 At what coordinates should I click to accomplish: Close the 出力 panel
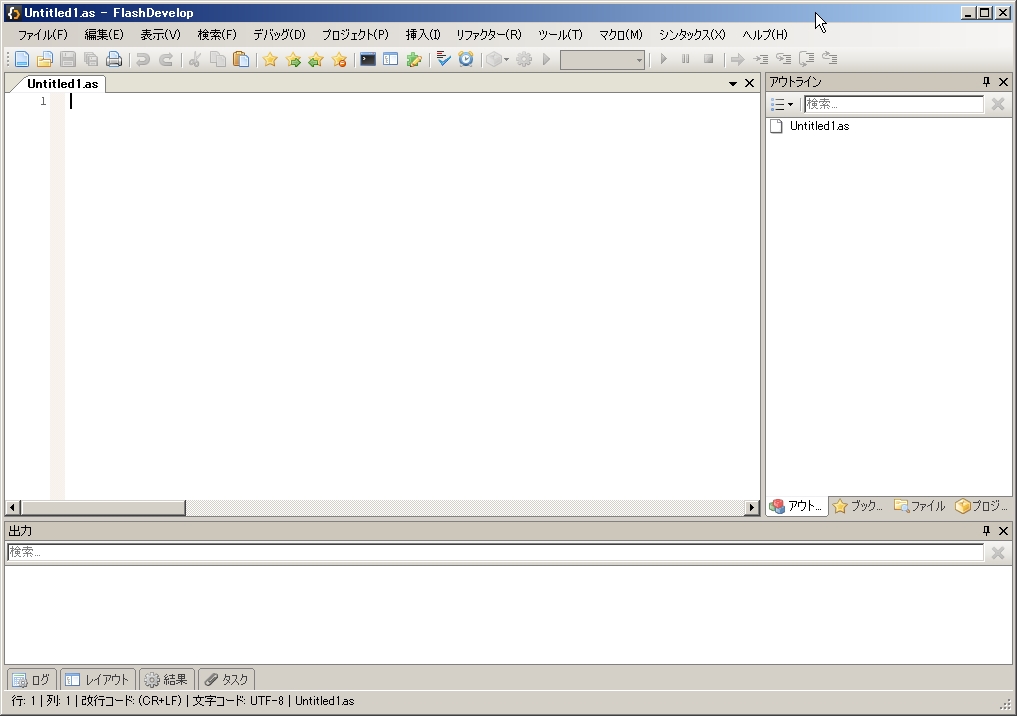pos(1003,531)
